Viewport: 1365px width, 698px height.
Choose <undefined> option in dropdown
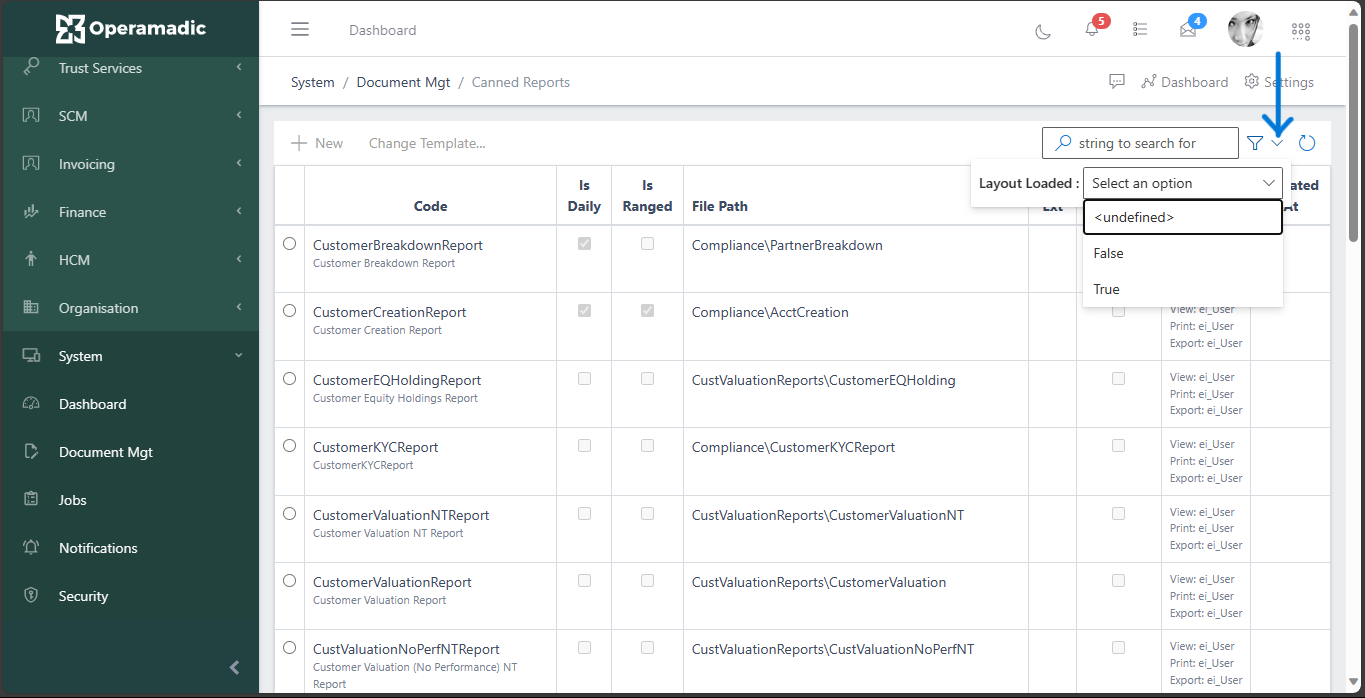coord(1182,217)
